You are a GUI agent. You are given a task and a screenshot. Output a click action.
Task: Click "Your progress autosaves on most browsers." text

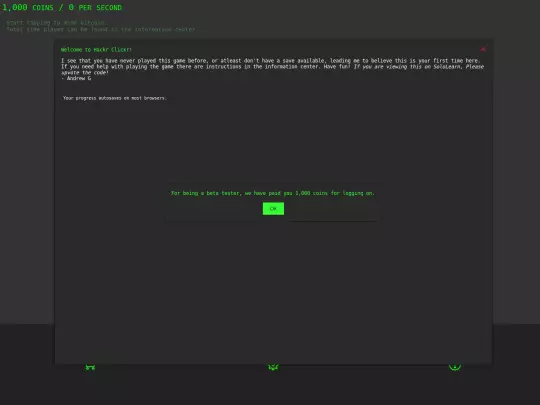[115, 98]
